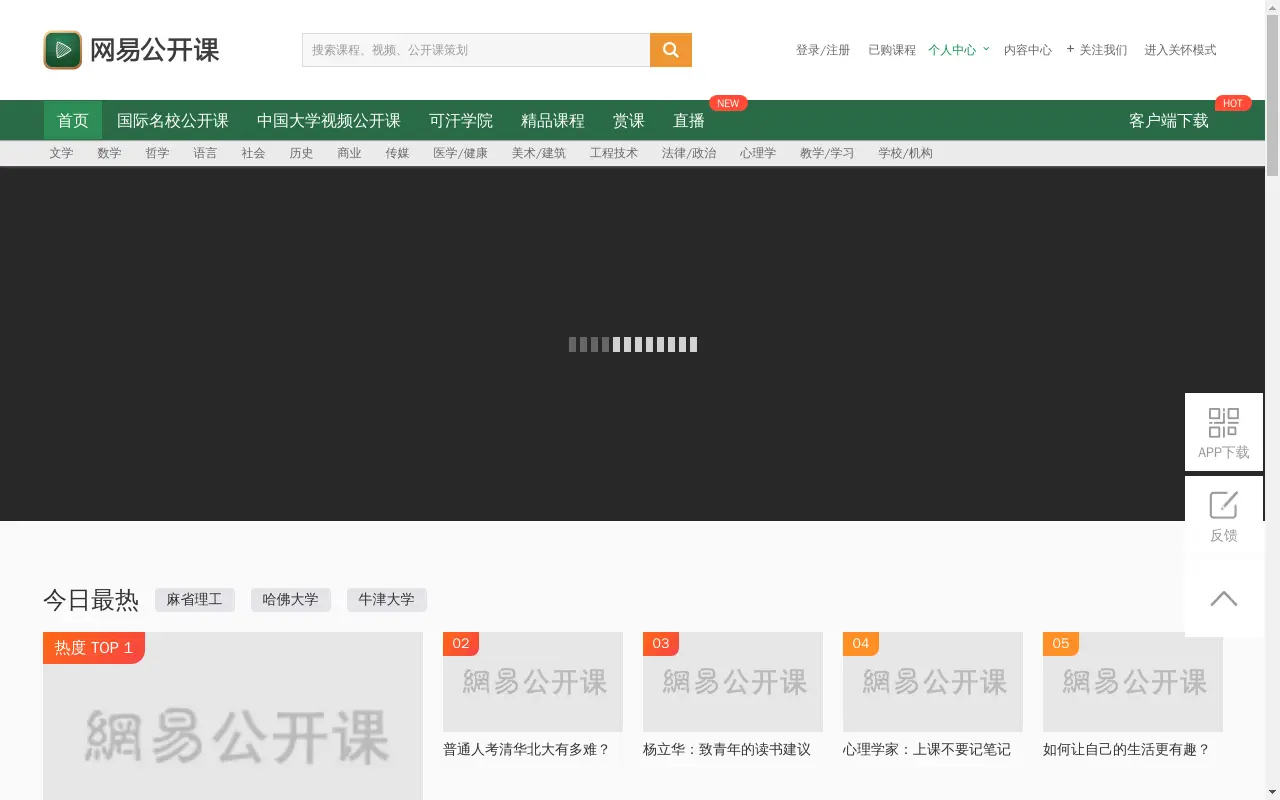
Task: Select the 首页 navigation tab
Action: (x=73, y=120)
